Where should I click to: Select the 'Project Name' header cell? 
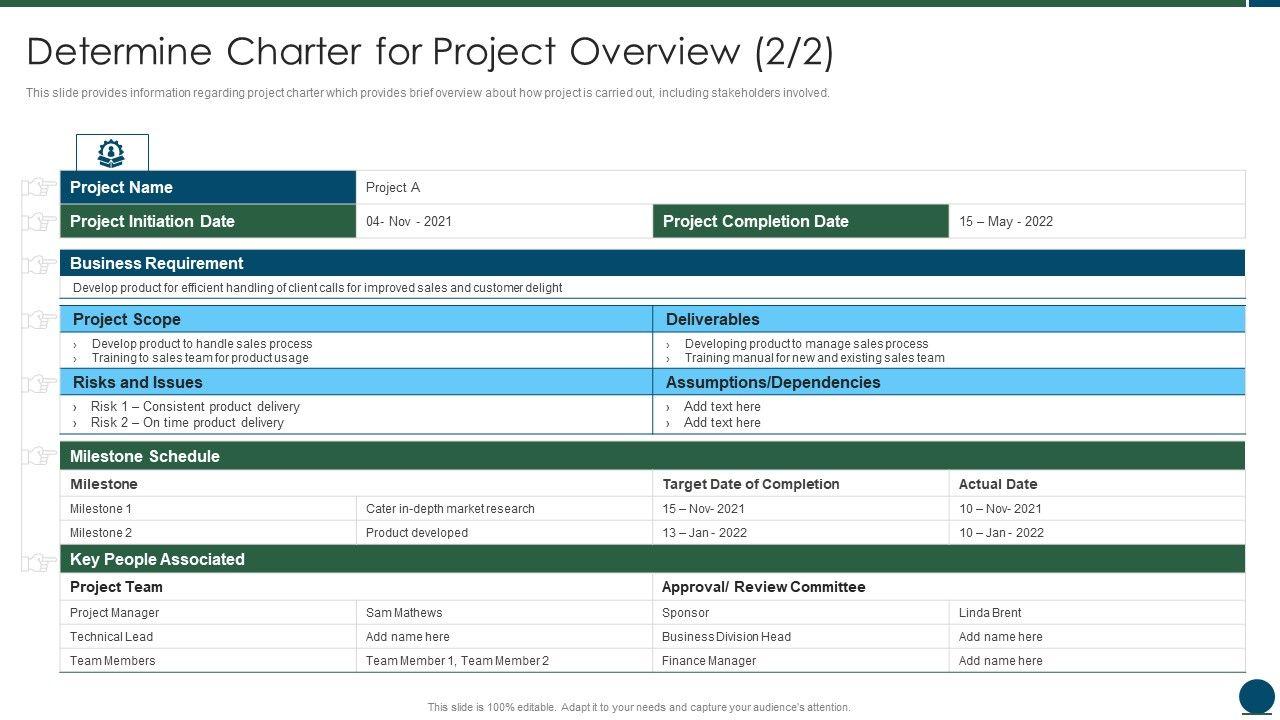208,187
